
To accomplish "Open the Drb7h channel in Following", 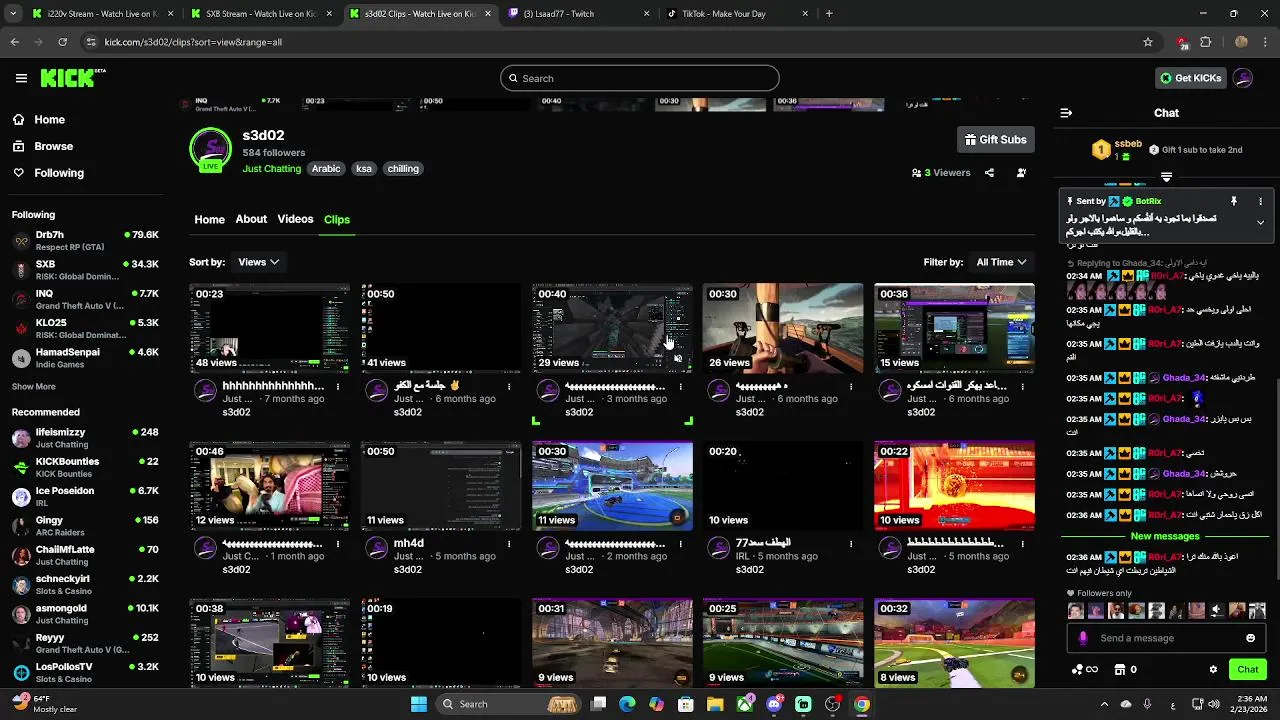I will 85,240.
